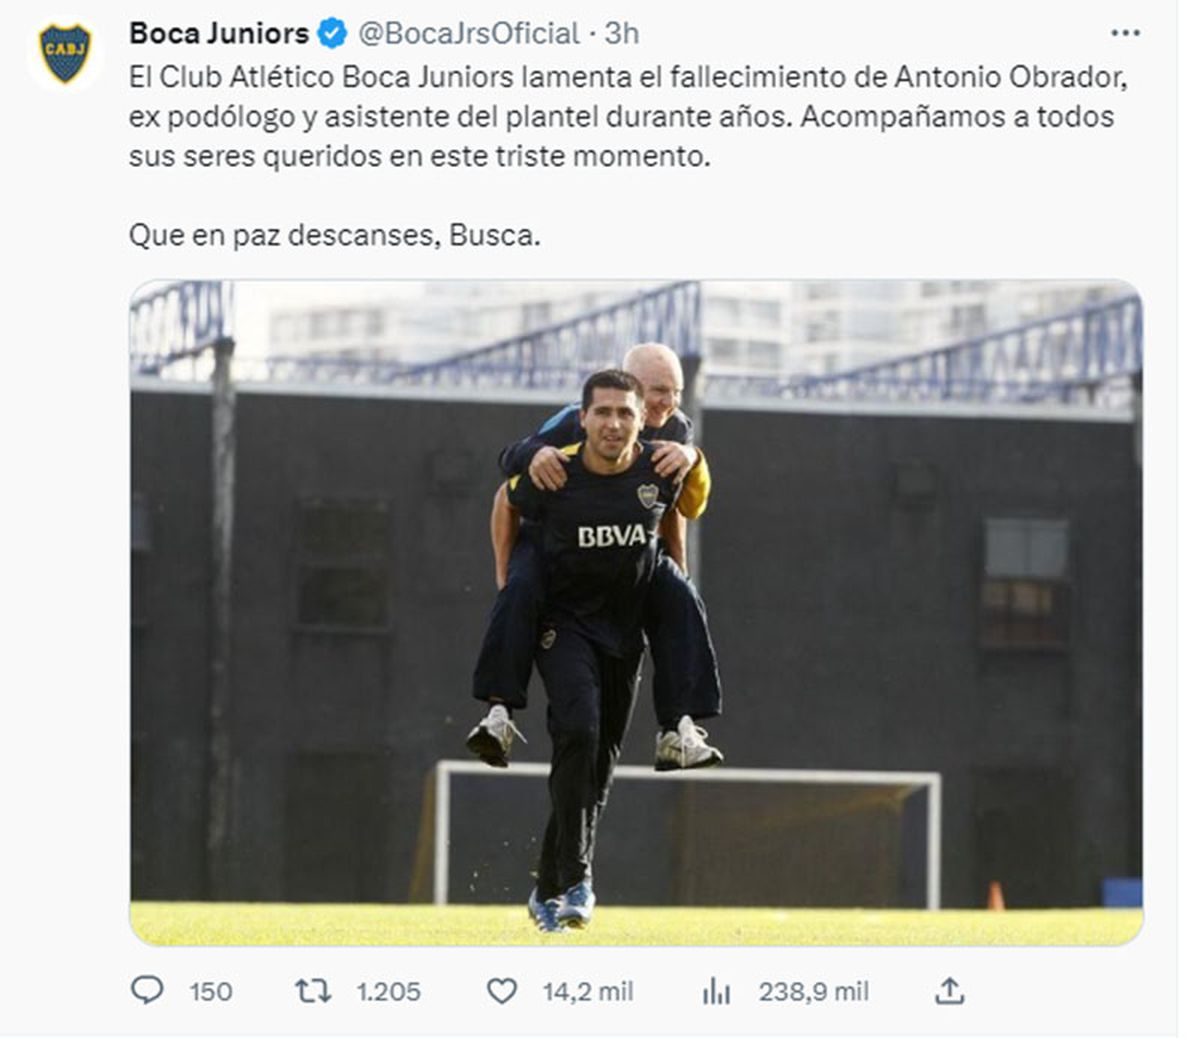This screenshot has height=1038, width=1200.
Task: Open the reply comment icon
Action: pyautogui.click(x=147, y=990)
